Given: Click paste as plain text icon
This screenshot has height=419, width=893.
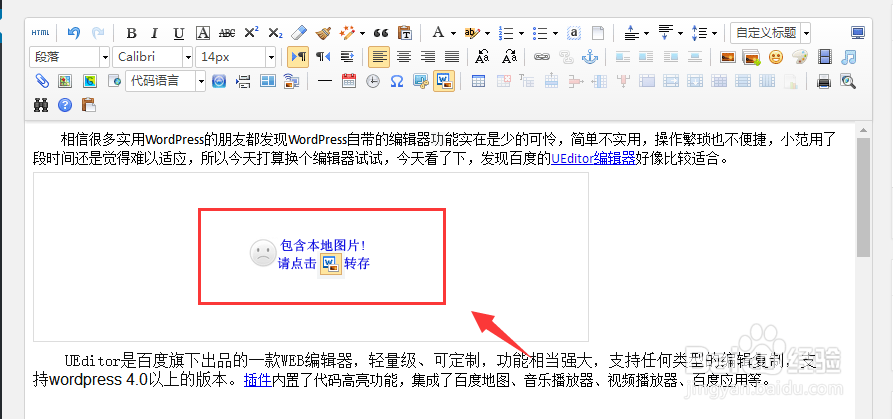Looking at the screenshot, I should pos(404,33).
